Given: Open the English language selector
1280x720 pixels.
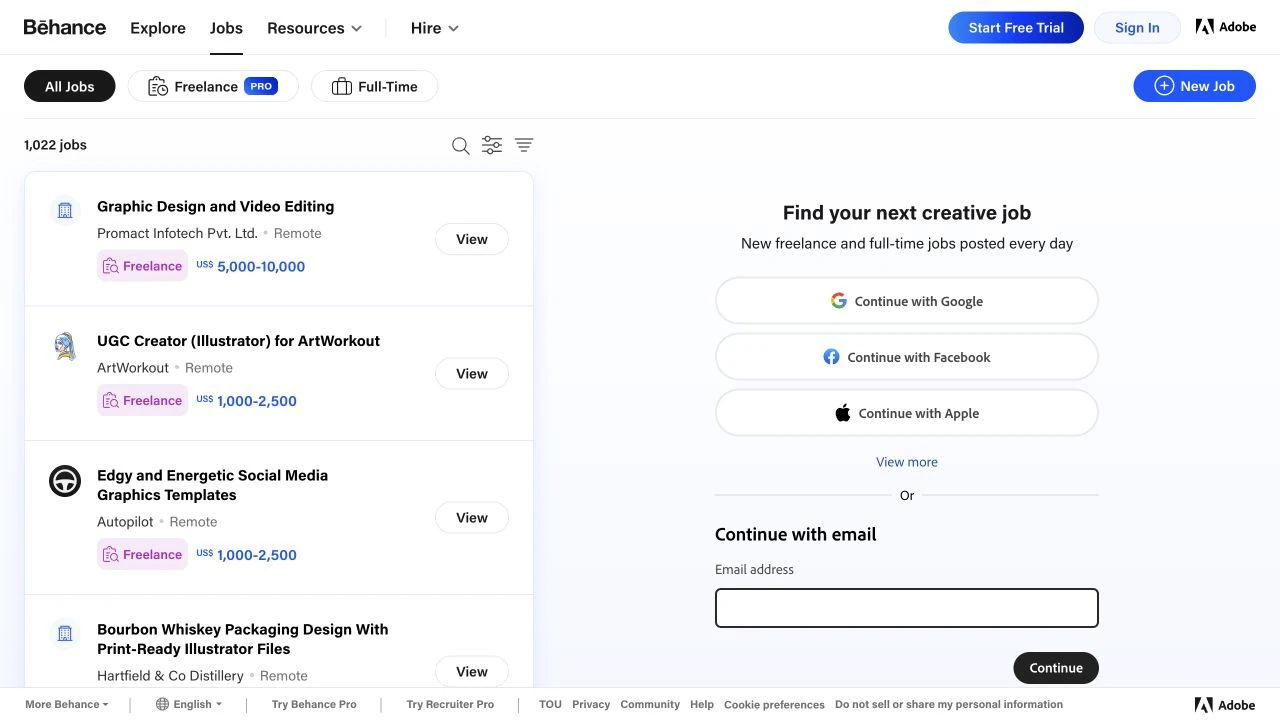Looking at the screenshot, I should 189,704.
